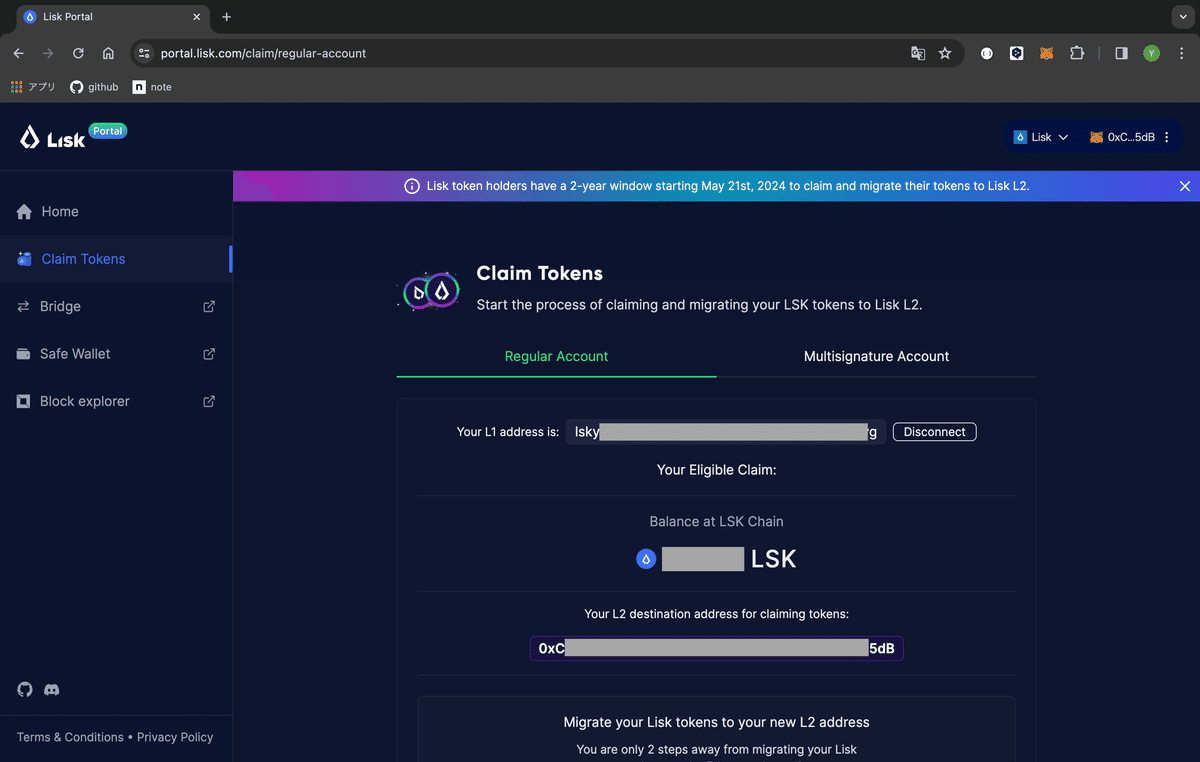
Task: Open the Home sidebar item
Action: (x=116, y=211)
